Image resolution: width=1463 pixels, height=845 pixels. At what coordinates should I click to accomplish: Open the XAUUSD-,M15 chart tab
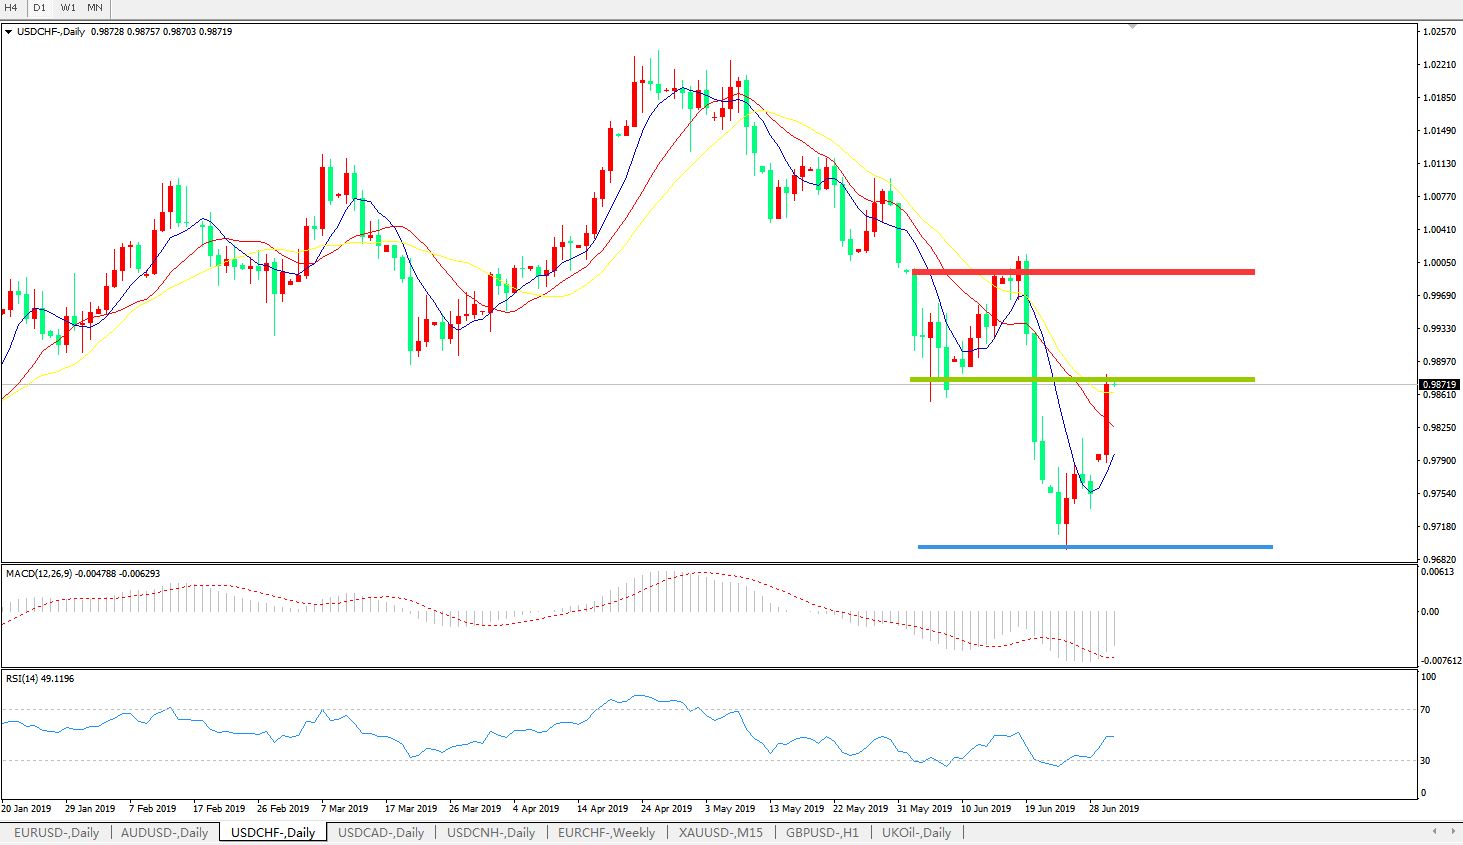[x=721, y=832]
